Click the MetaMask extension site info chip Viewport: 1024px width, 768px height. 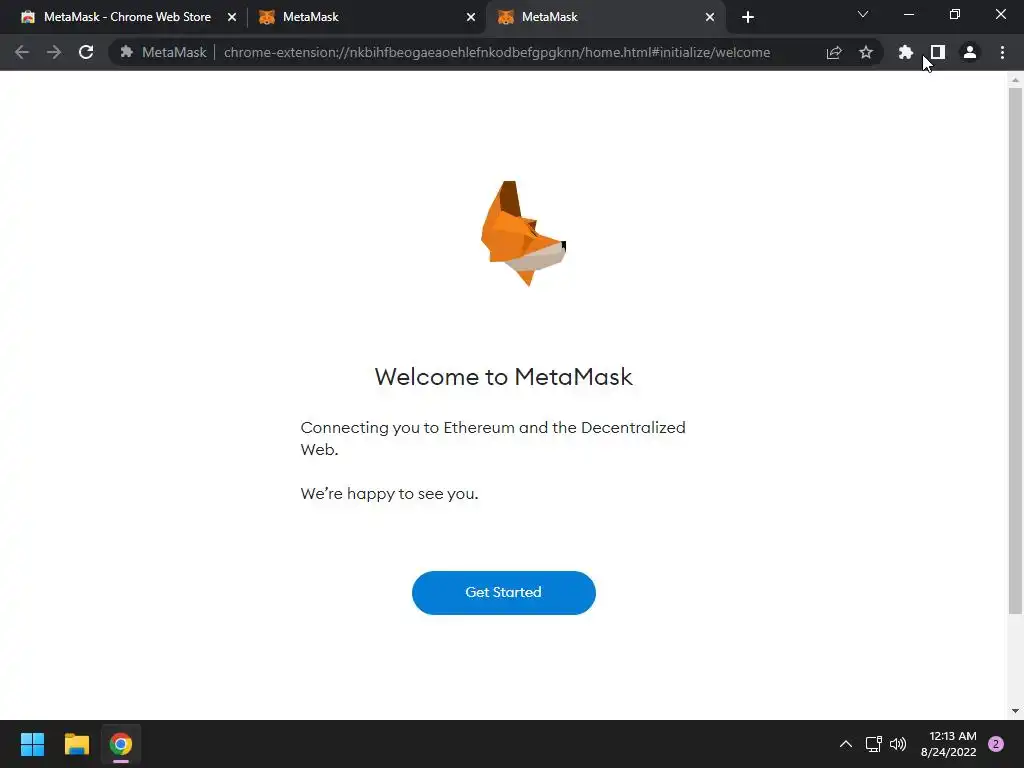click(x=163, y=52)
